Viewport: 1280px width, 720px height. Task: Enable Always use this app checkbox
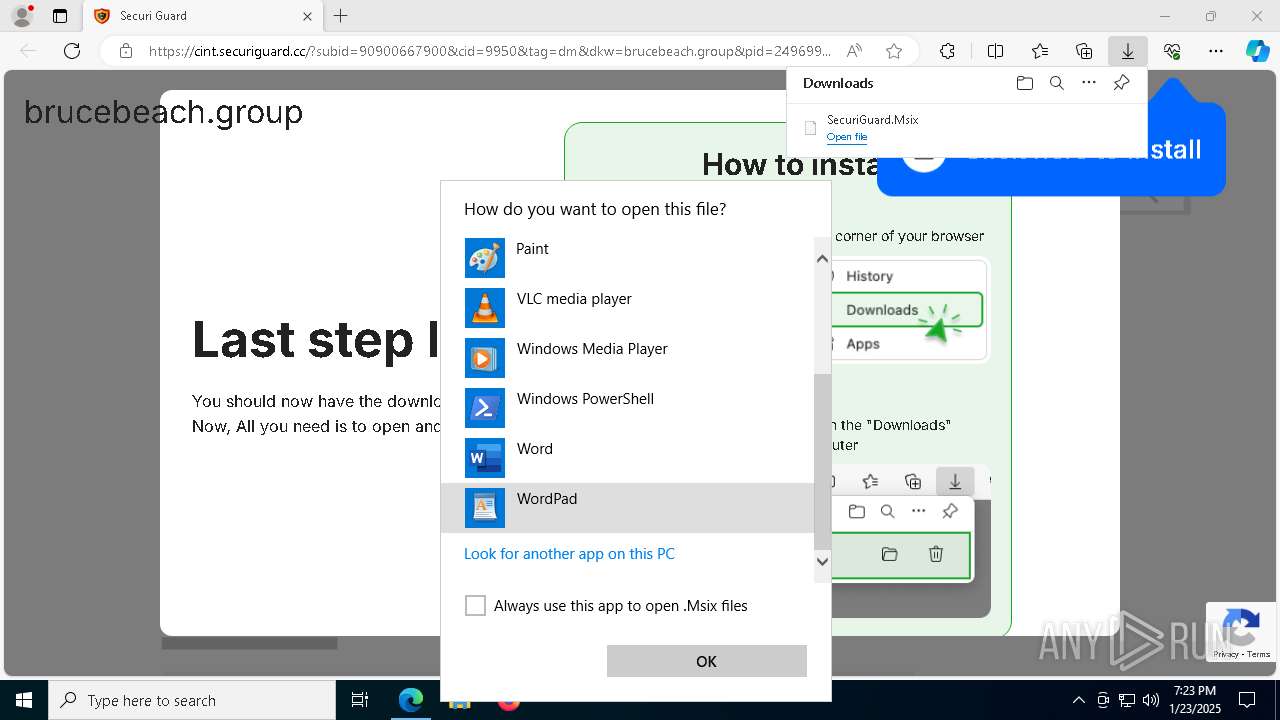click(x=475, y=606)
